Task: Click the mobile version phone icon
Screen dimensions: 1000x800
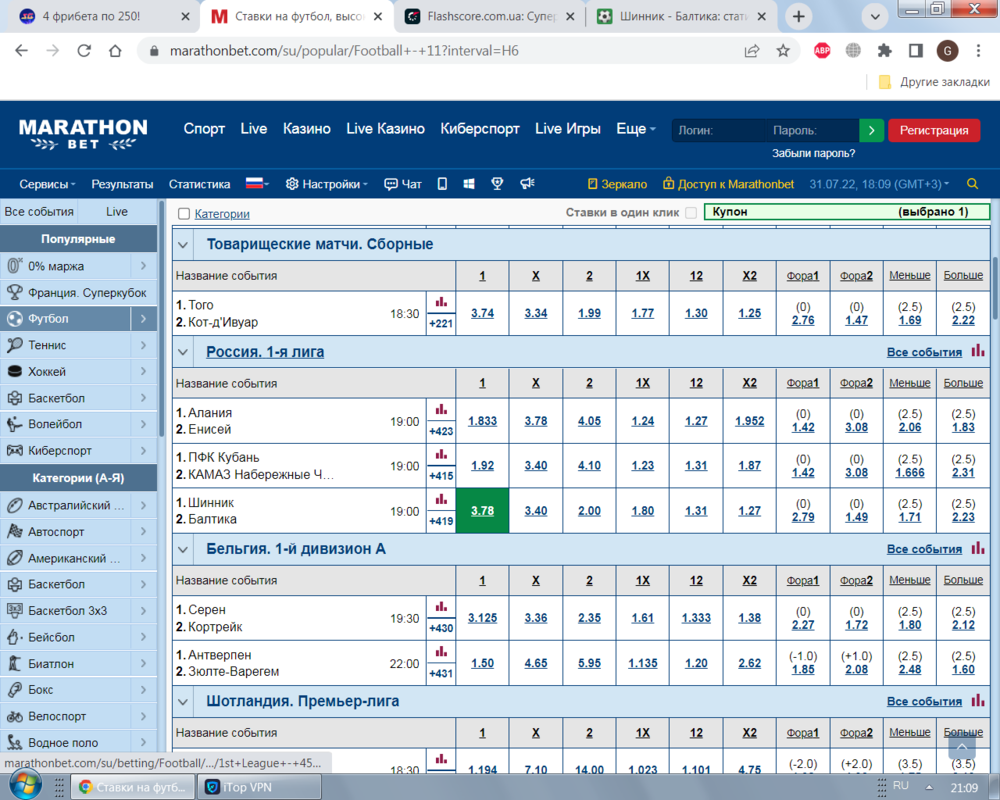Action: point(442,184)
